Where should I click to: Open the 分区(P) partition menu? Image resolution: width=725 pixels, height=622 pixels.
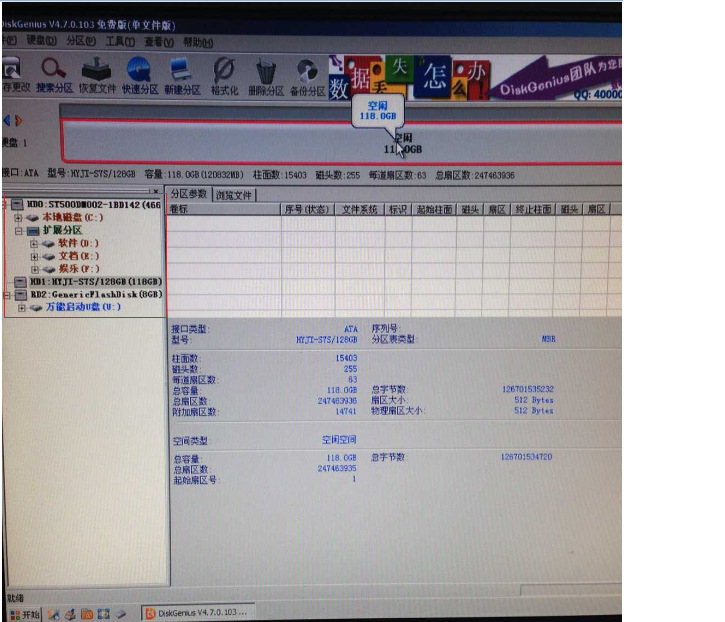[x=81, y=41]
